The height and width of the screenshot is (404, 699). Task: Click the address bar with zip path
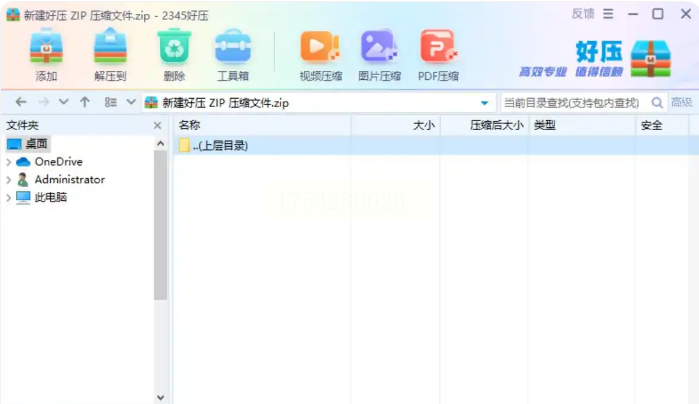(x=319, y=103)
